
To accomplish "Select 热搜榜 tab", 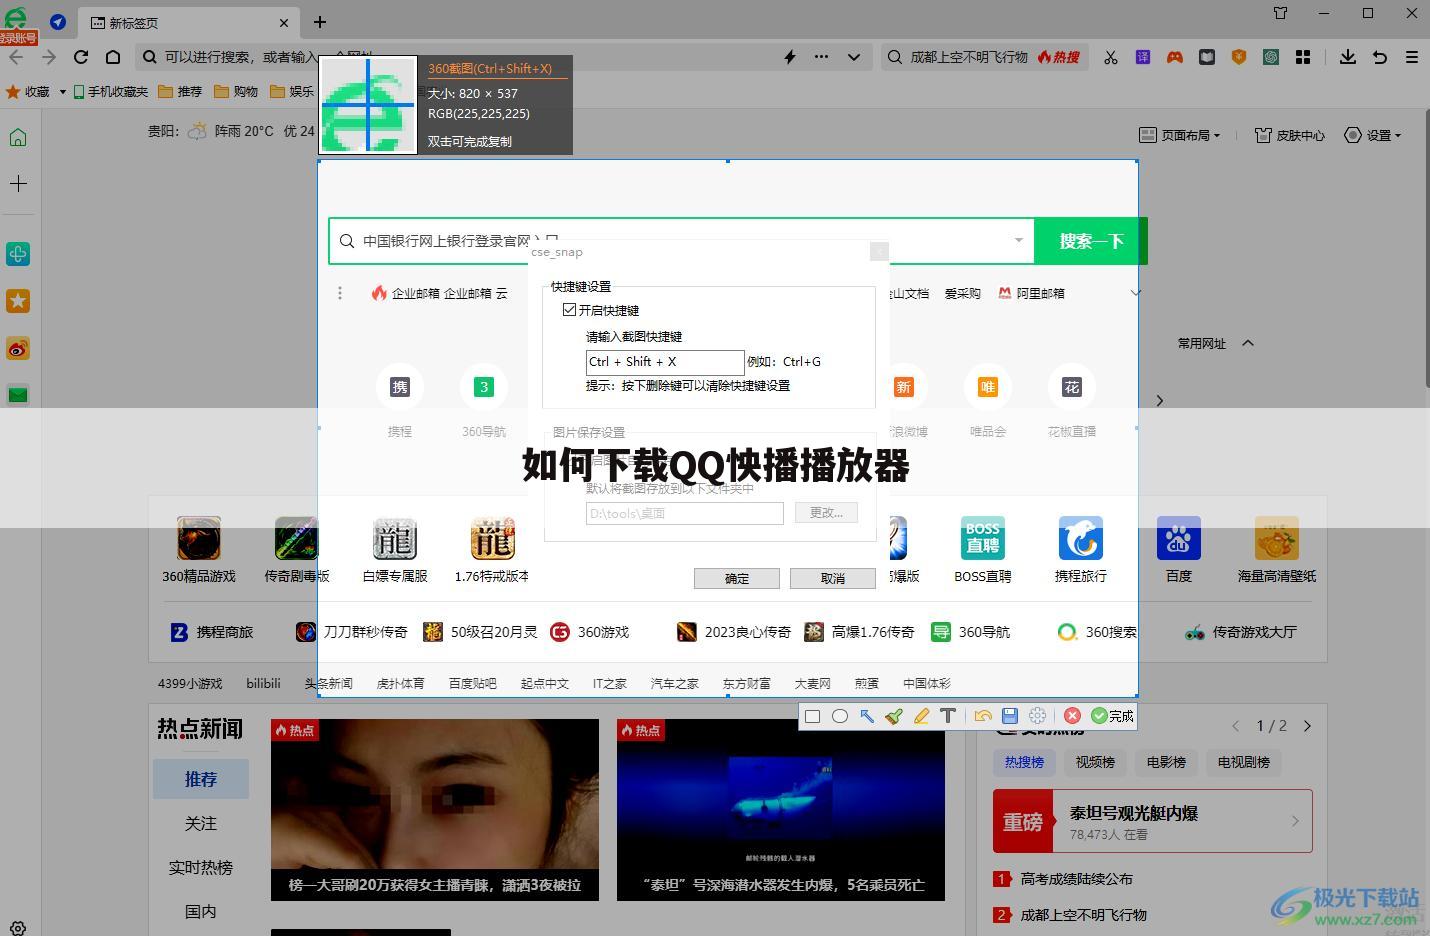I will tap(1024, 762).
